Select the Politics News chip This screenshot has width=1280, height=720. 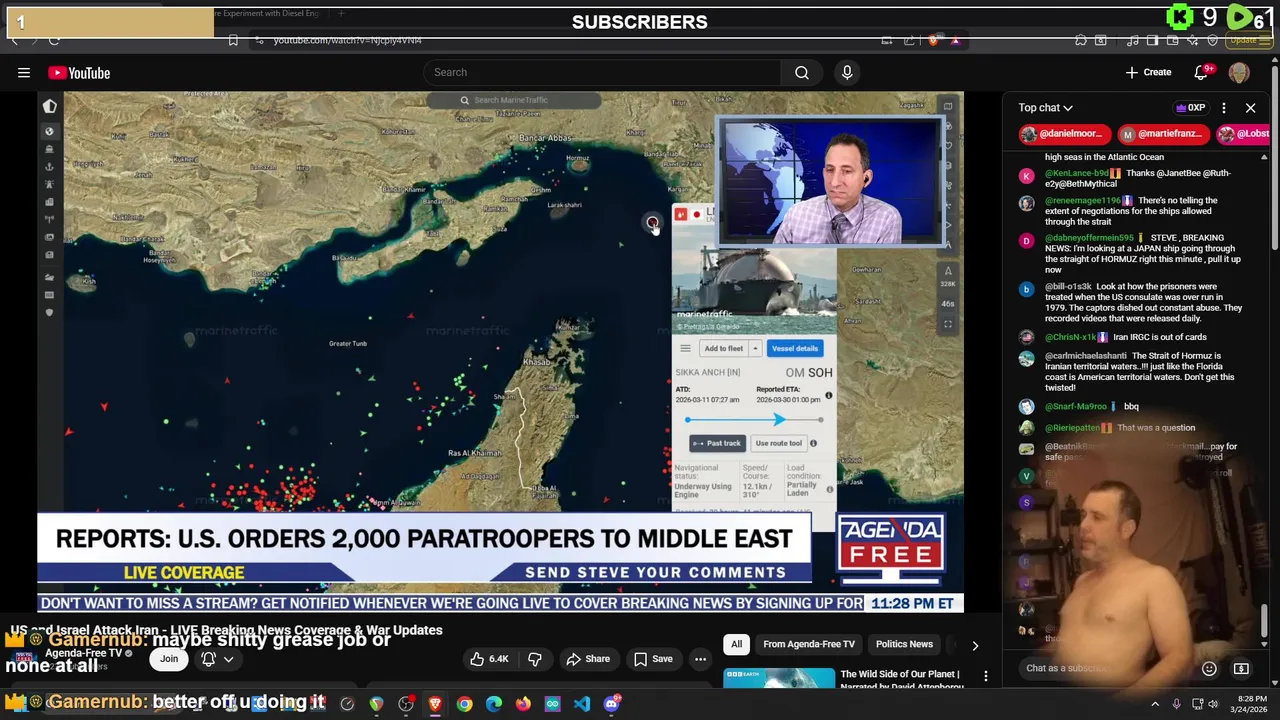point(904,644)
